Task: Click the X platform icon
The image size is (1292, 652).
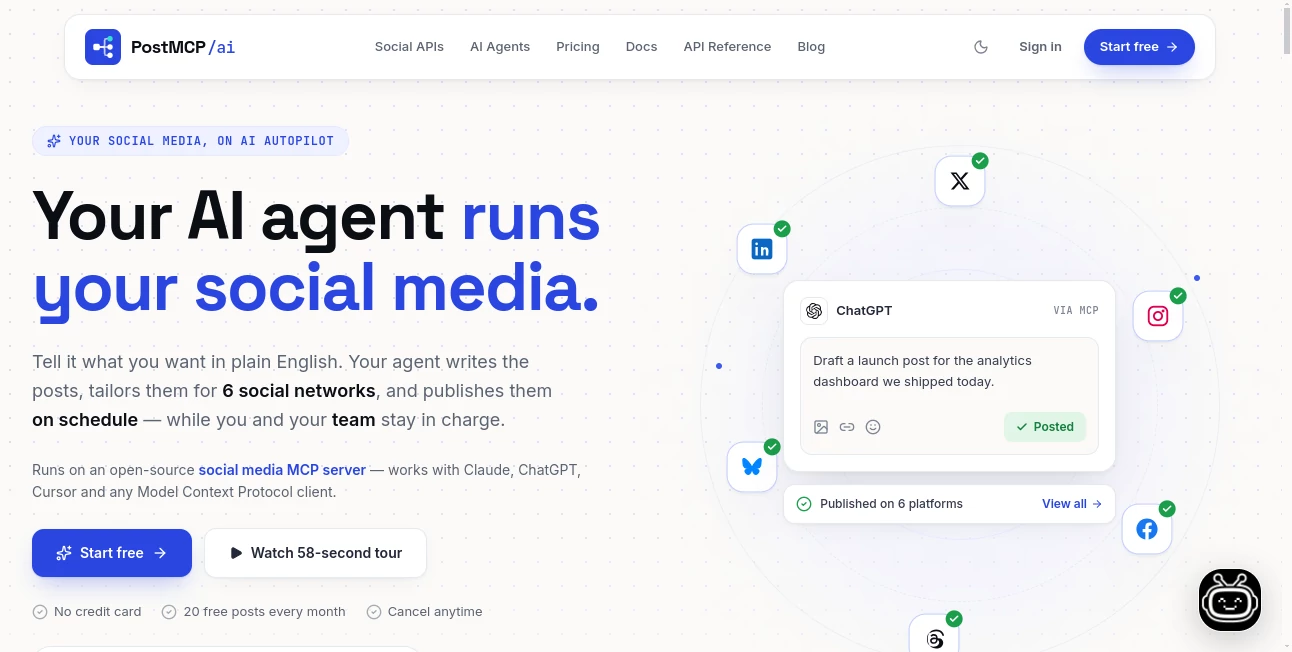Action: pos(960,181)
